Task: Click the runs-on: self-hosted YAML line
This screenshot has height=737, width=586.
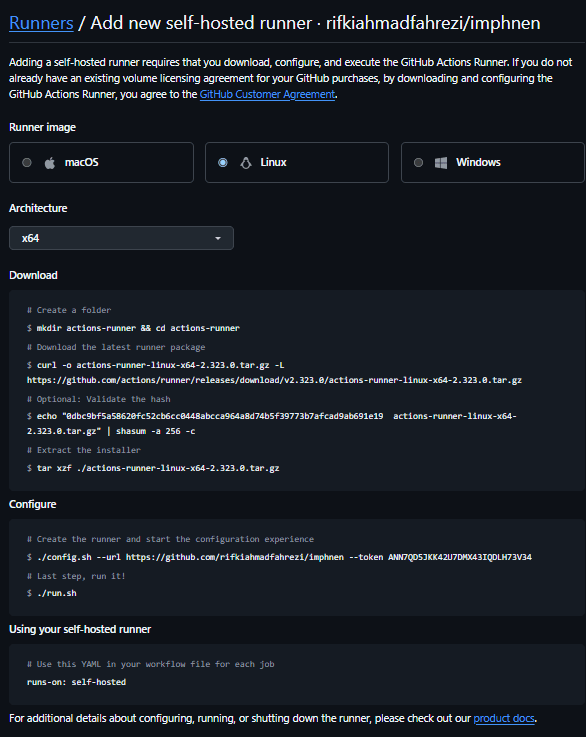Action: (x=77, y=682)
